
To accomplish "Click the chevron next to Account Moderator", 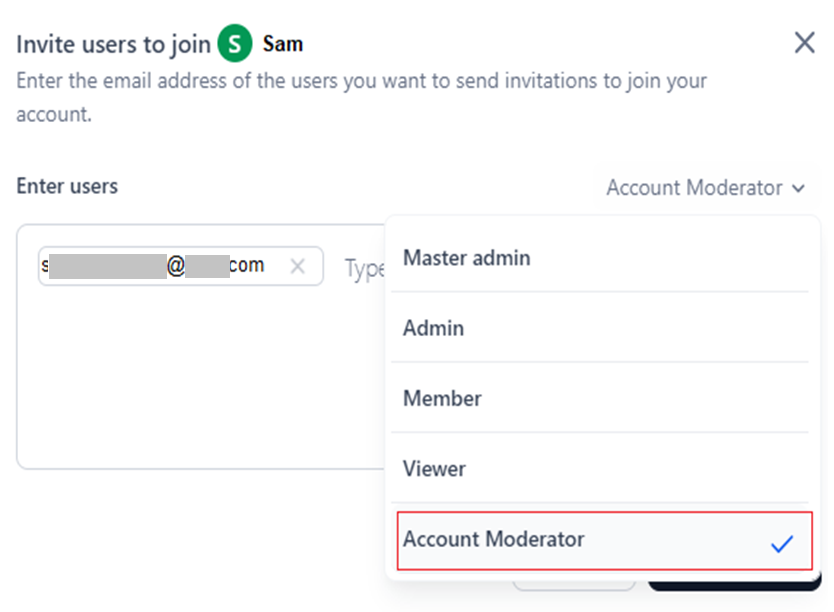I will (798, 188).
